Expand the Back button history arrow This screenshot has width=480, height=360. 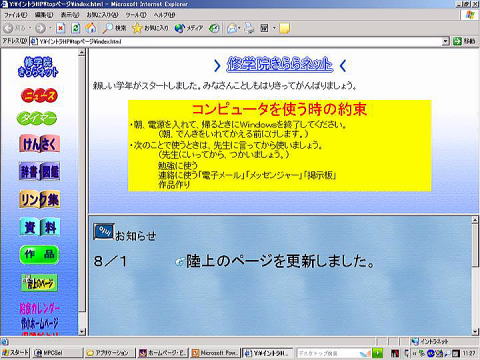pos(30,28)
